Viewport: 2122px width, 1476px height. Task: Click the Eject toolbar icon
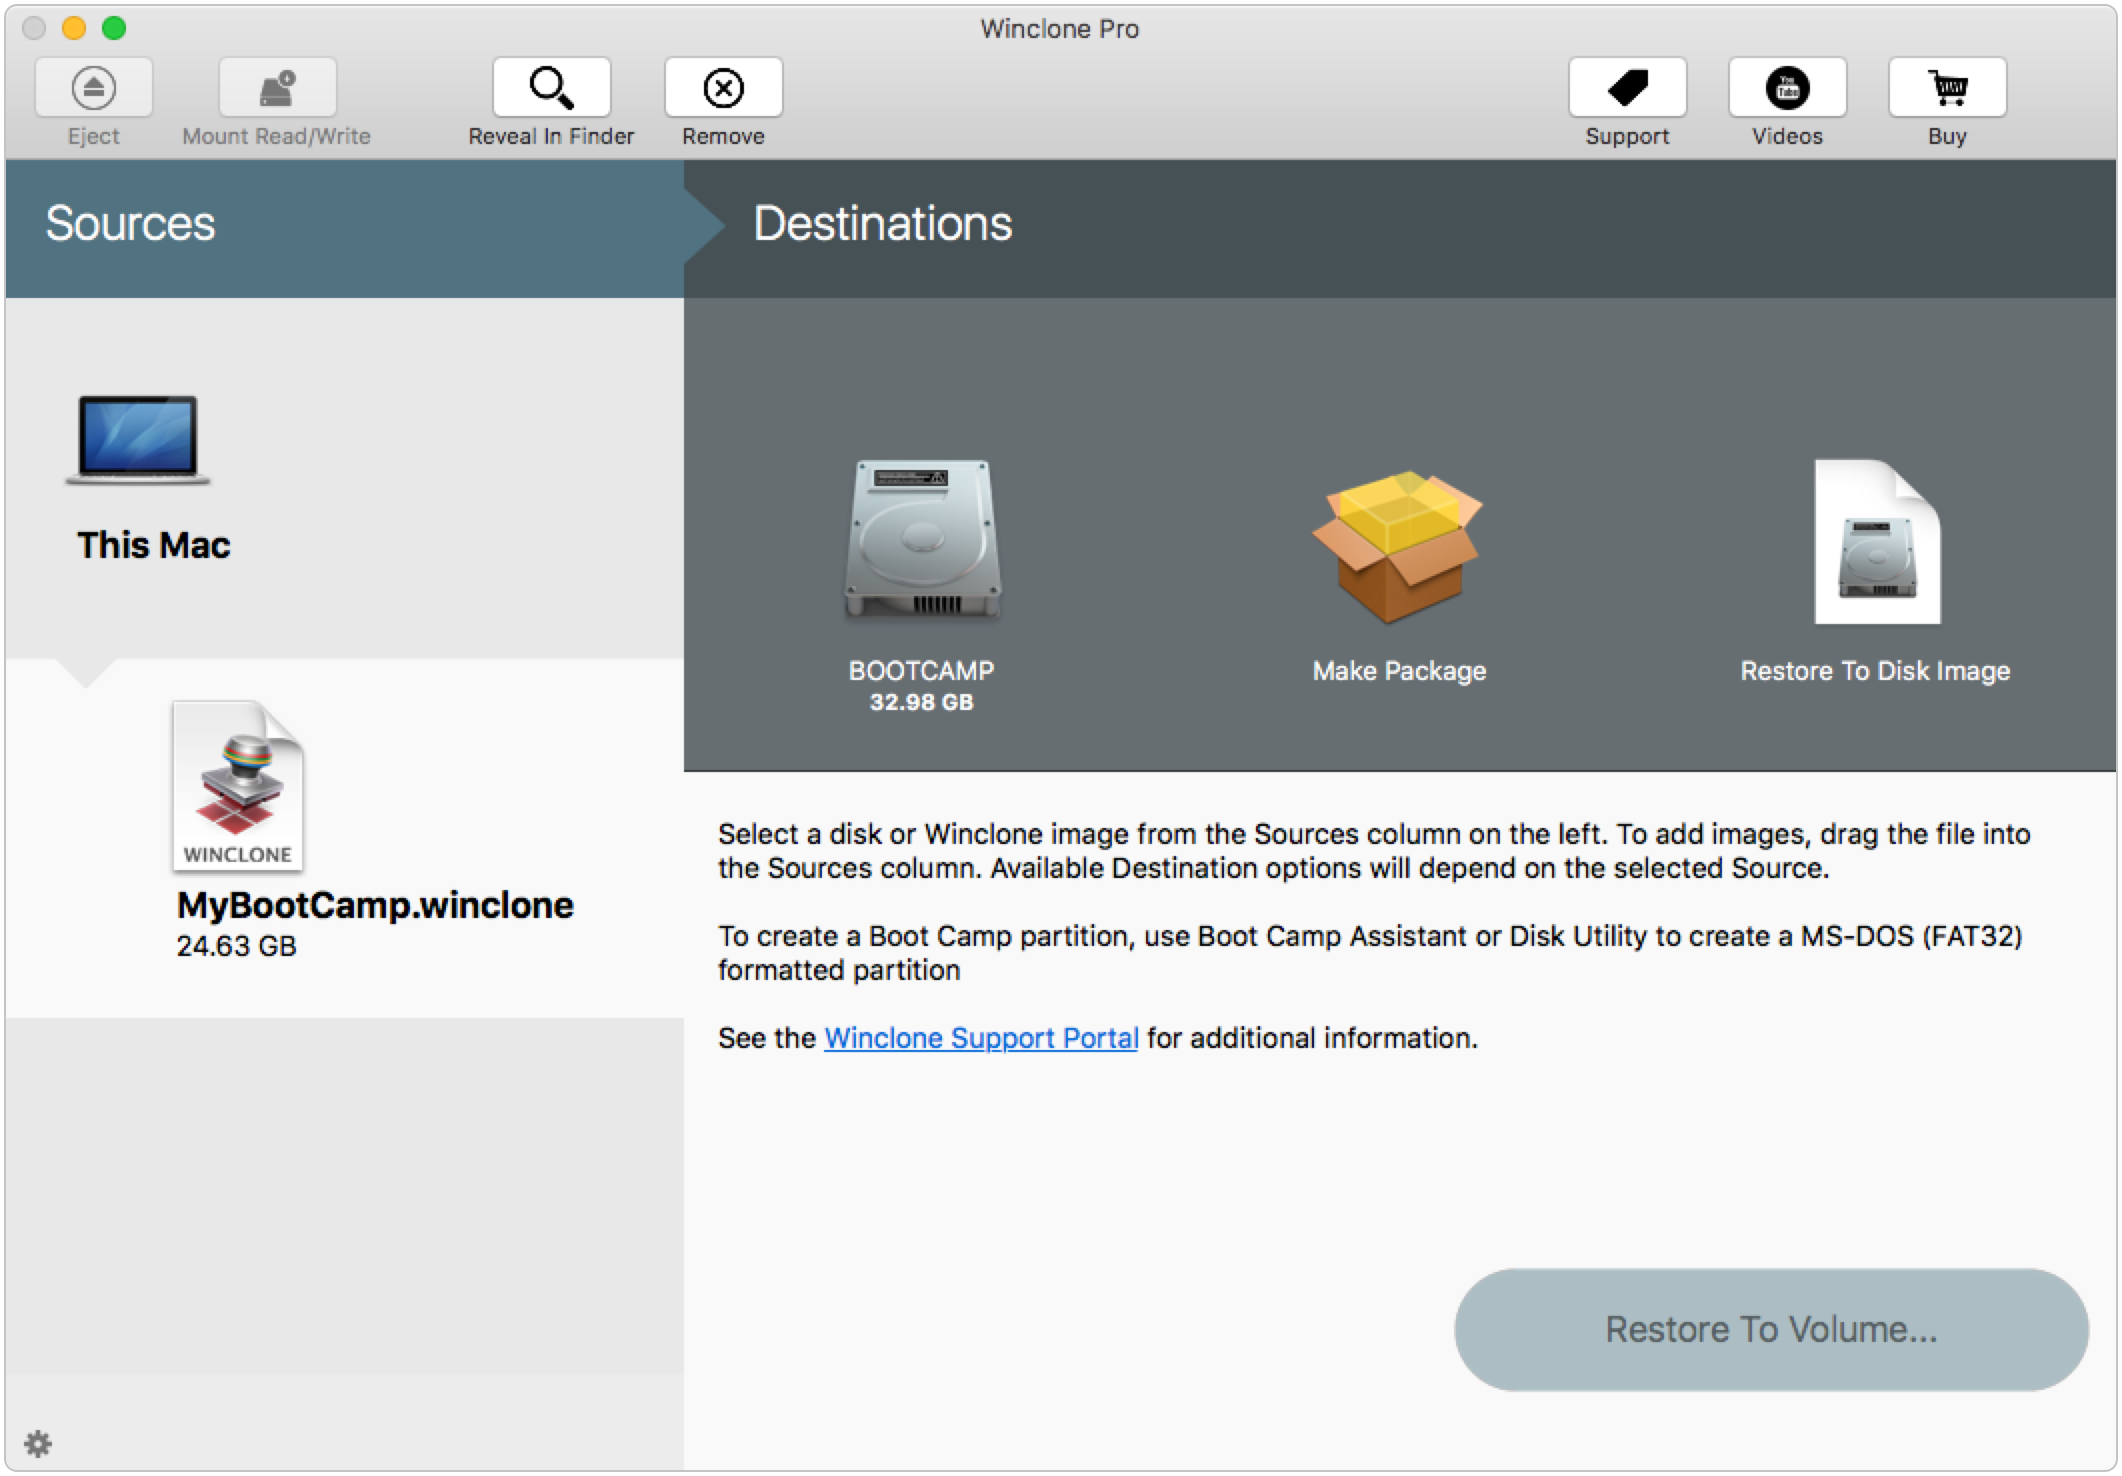(93, 88)
